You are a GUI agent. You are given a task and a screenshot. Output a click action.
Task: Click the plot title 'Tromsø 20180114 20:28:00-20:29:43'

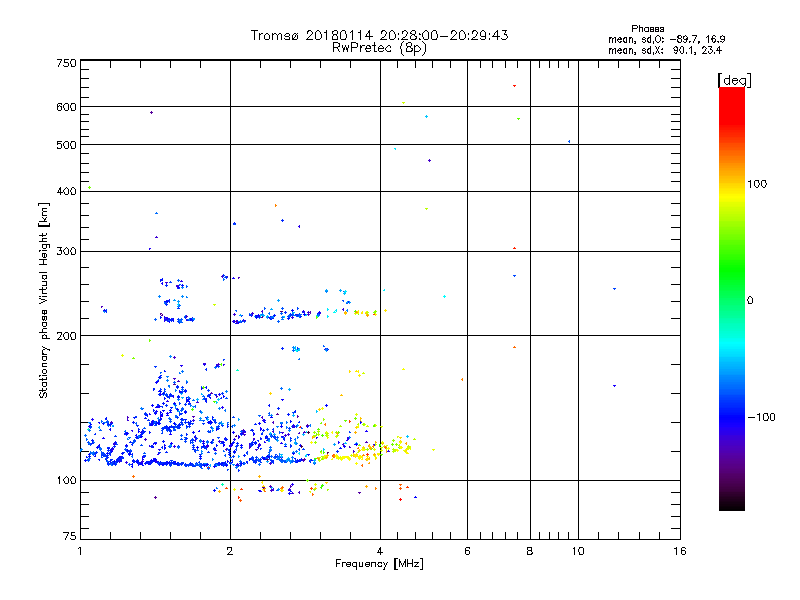pos(379,35)
